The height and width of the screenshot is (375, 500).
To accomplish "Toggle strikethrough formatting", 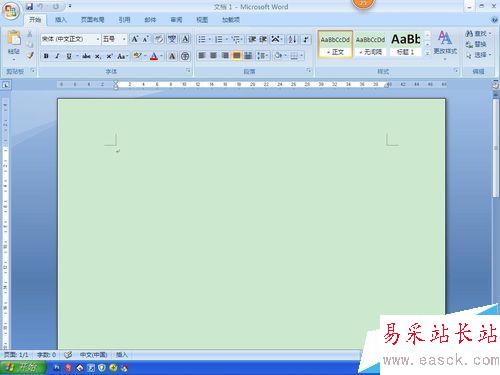I will point(86,56).
